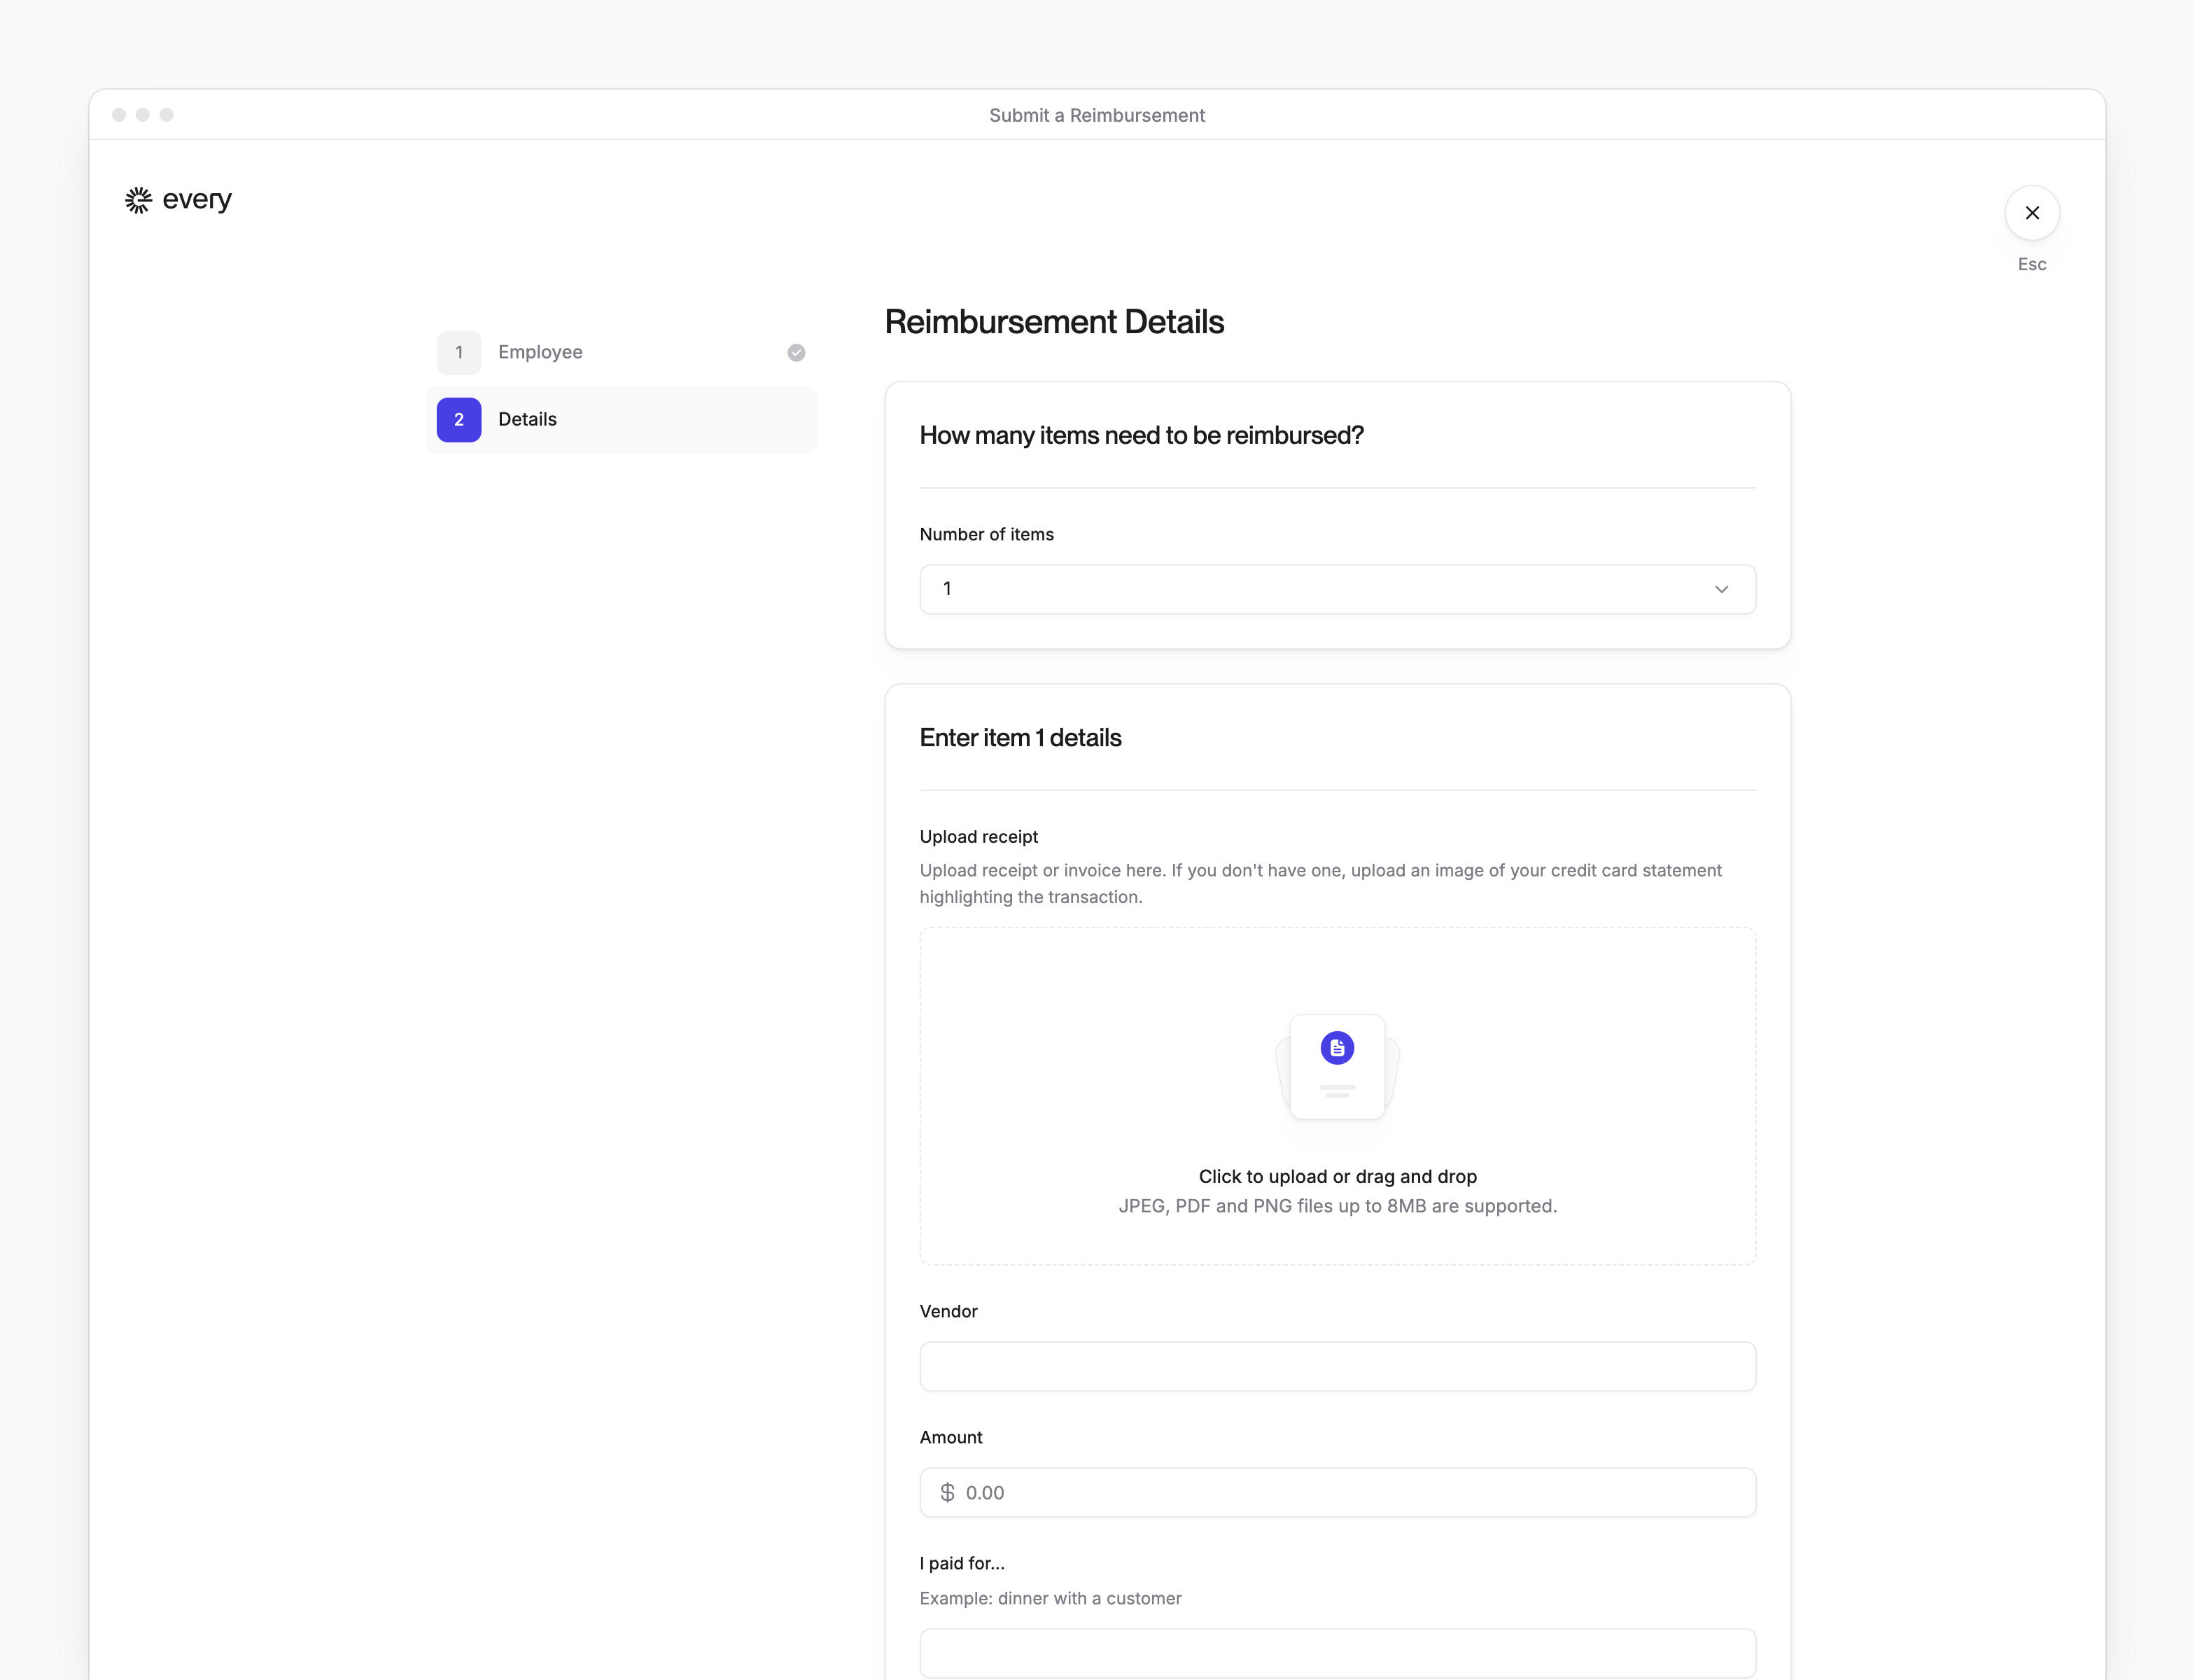Click 'JPEG, PDF and PNG files' support note
The image size is (2195, 1680).
1337,1206
